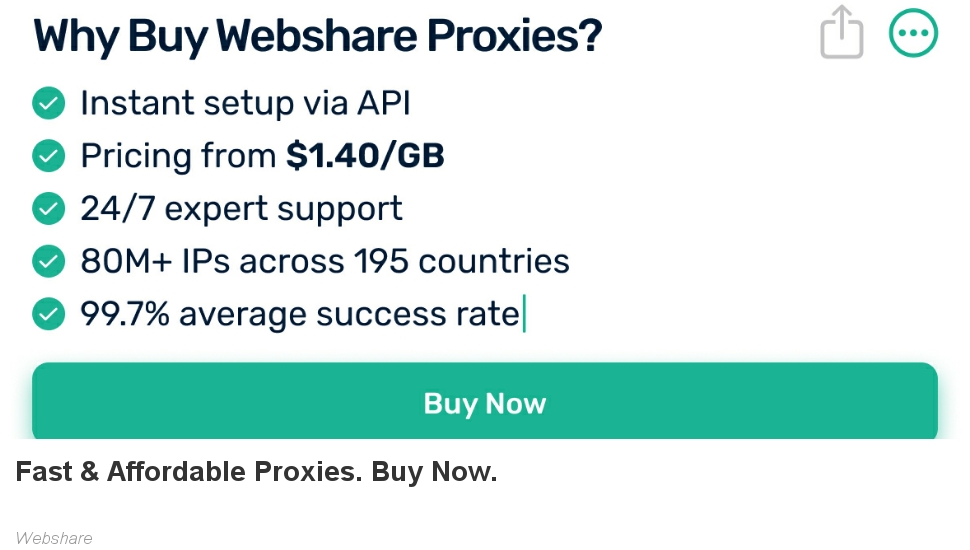
Task: Click the 80M+ IPs text
Action: point(155,261)
